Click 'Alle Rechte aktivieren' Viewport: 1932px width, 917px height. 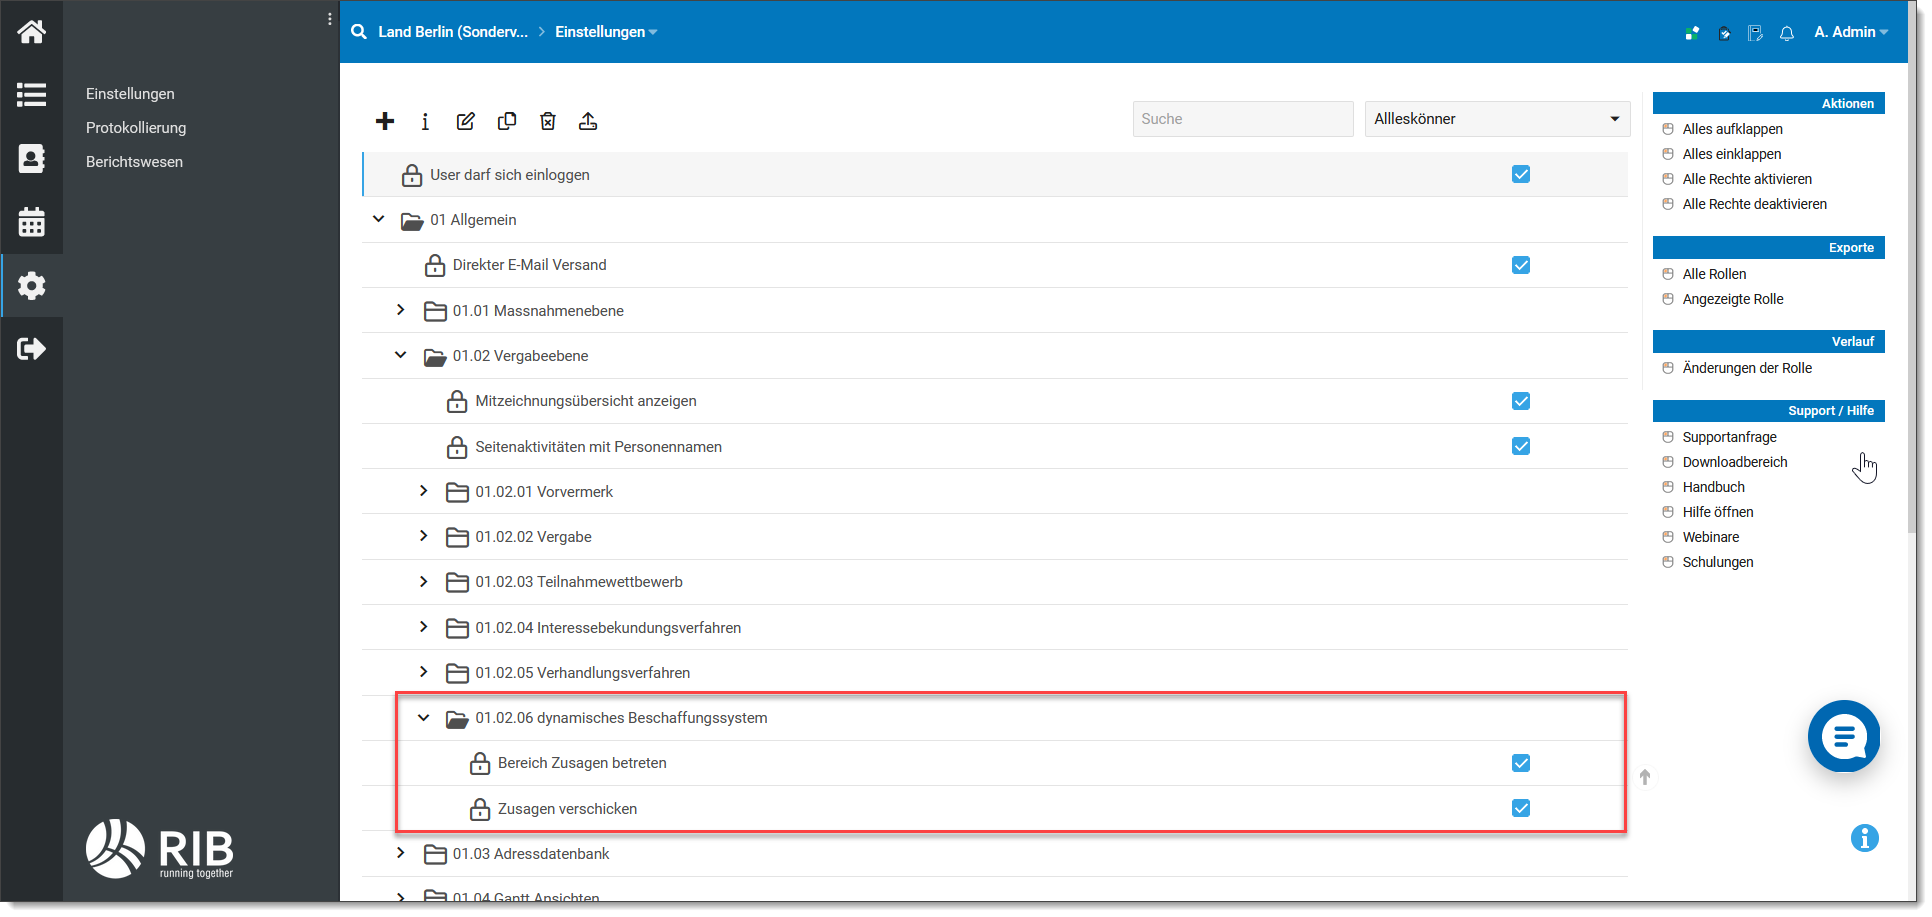1747,179
